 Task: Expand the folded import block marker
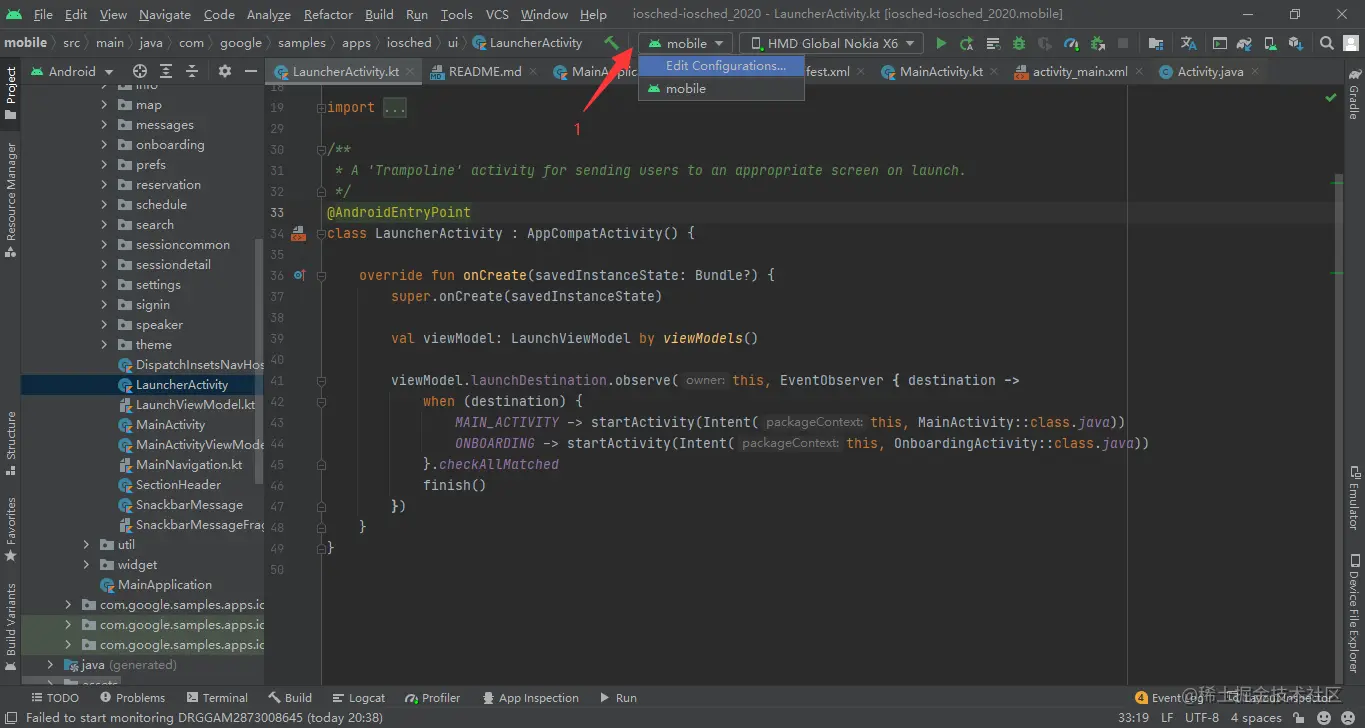(320, 108)
